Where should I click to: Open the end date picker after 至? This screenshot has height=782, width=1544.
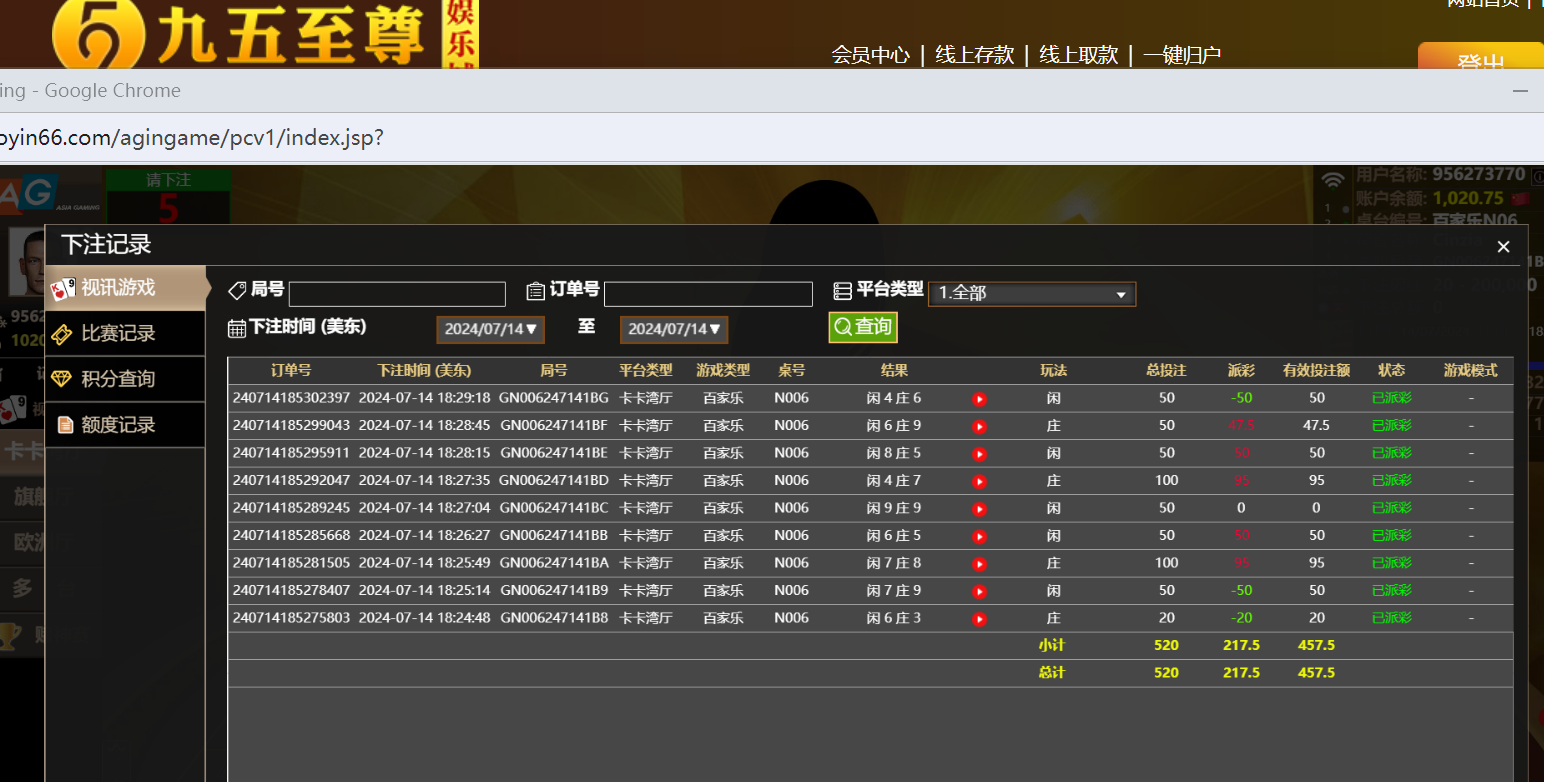(x=674, y=329)
